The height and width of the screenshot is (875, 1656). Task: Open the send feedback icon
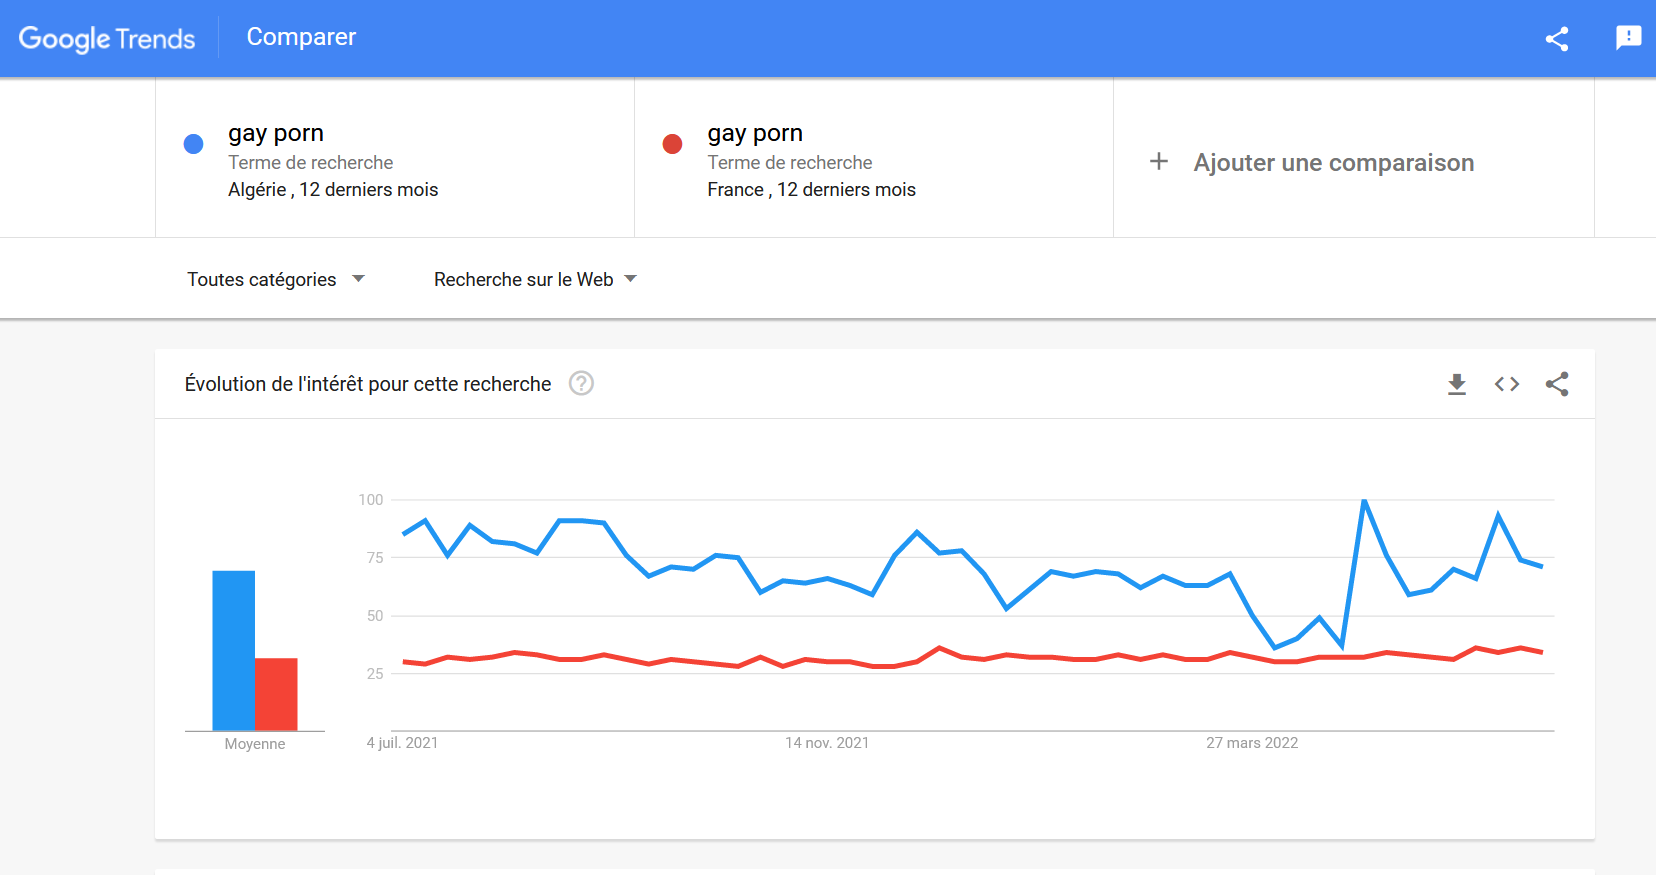tap(1628, 38)
